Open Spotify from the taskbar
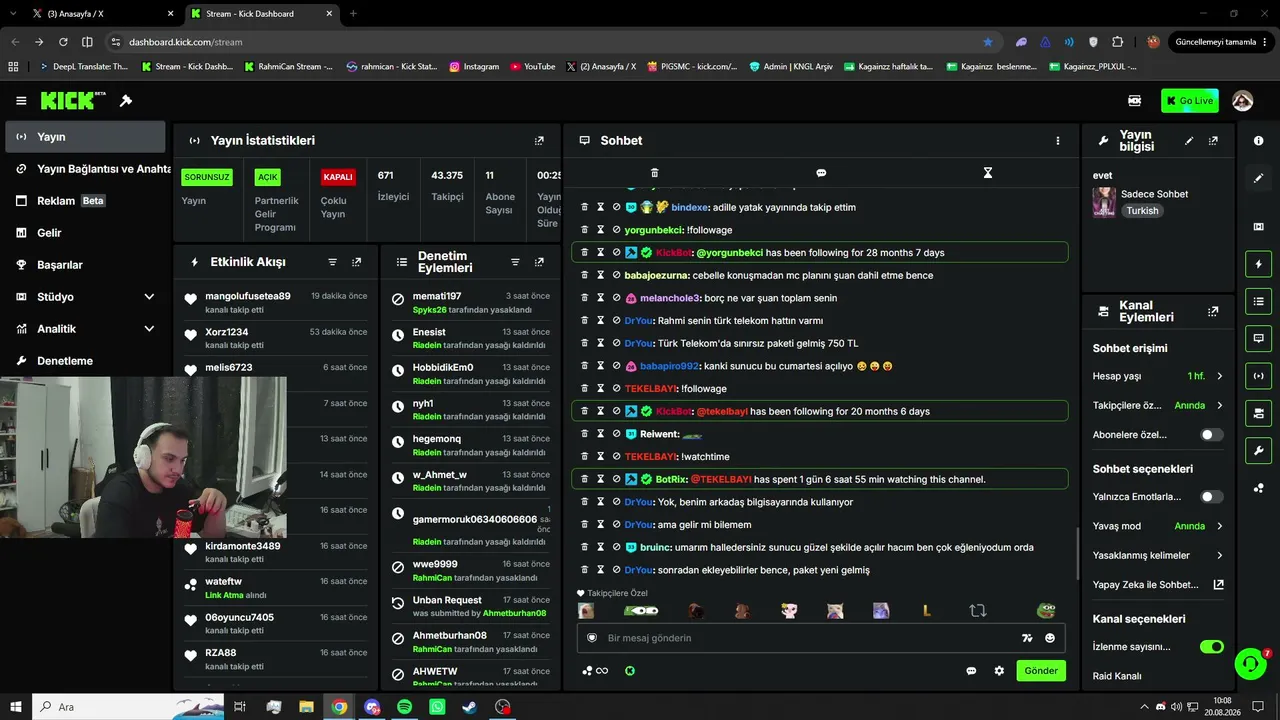Image resolution: width=1280 pixels, height=720 pixels. click(404, 707)
